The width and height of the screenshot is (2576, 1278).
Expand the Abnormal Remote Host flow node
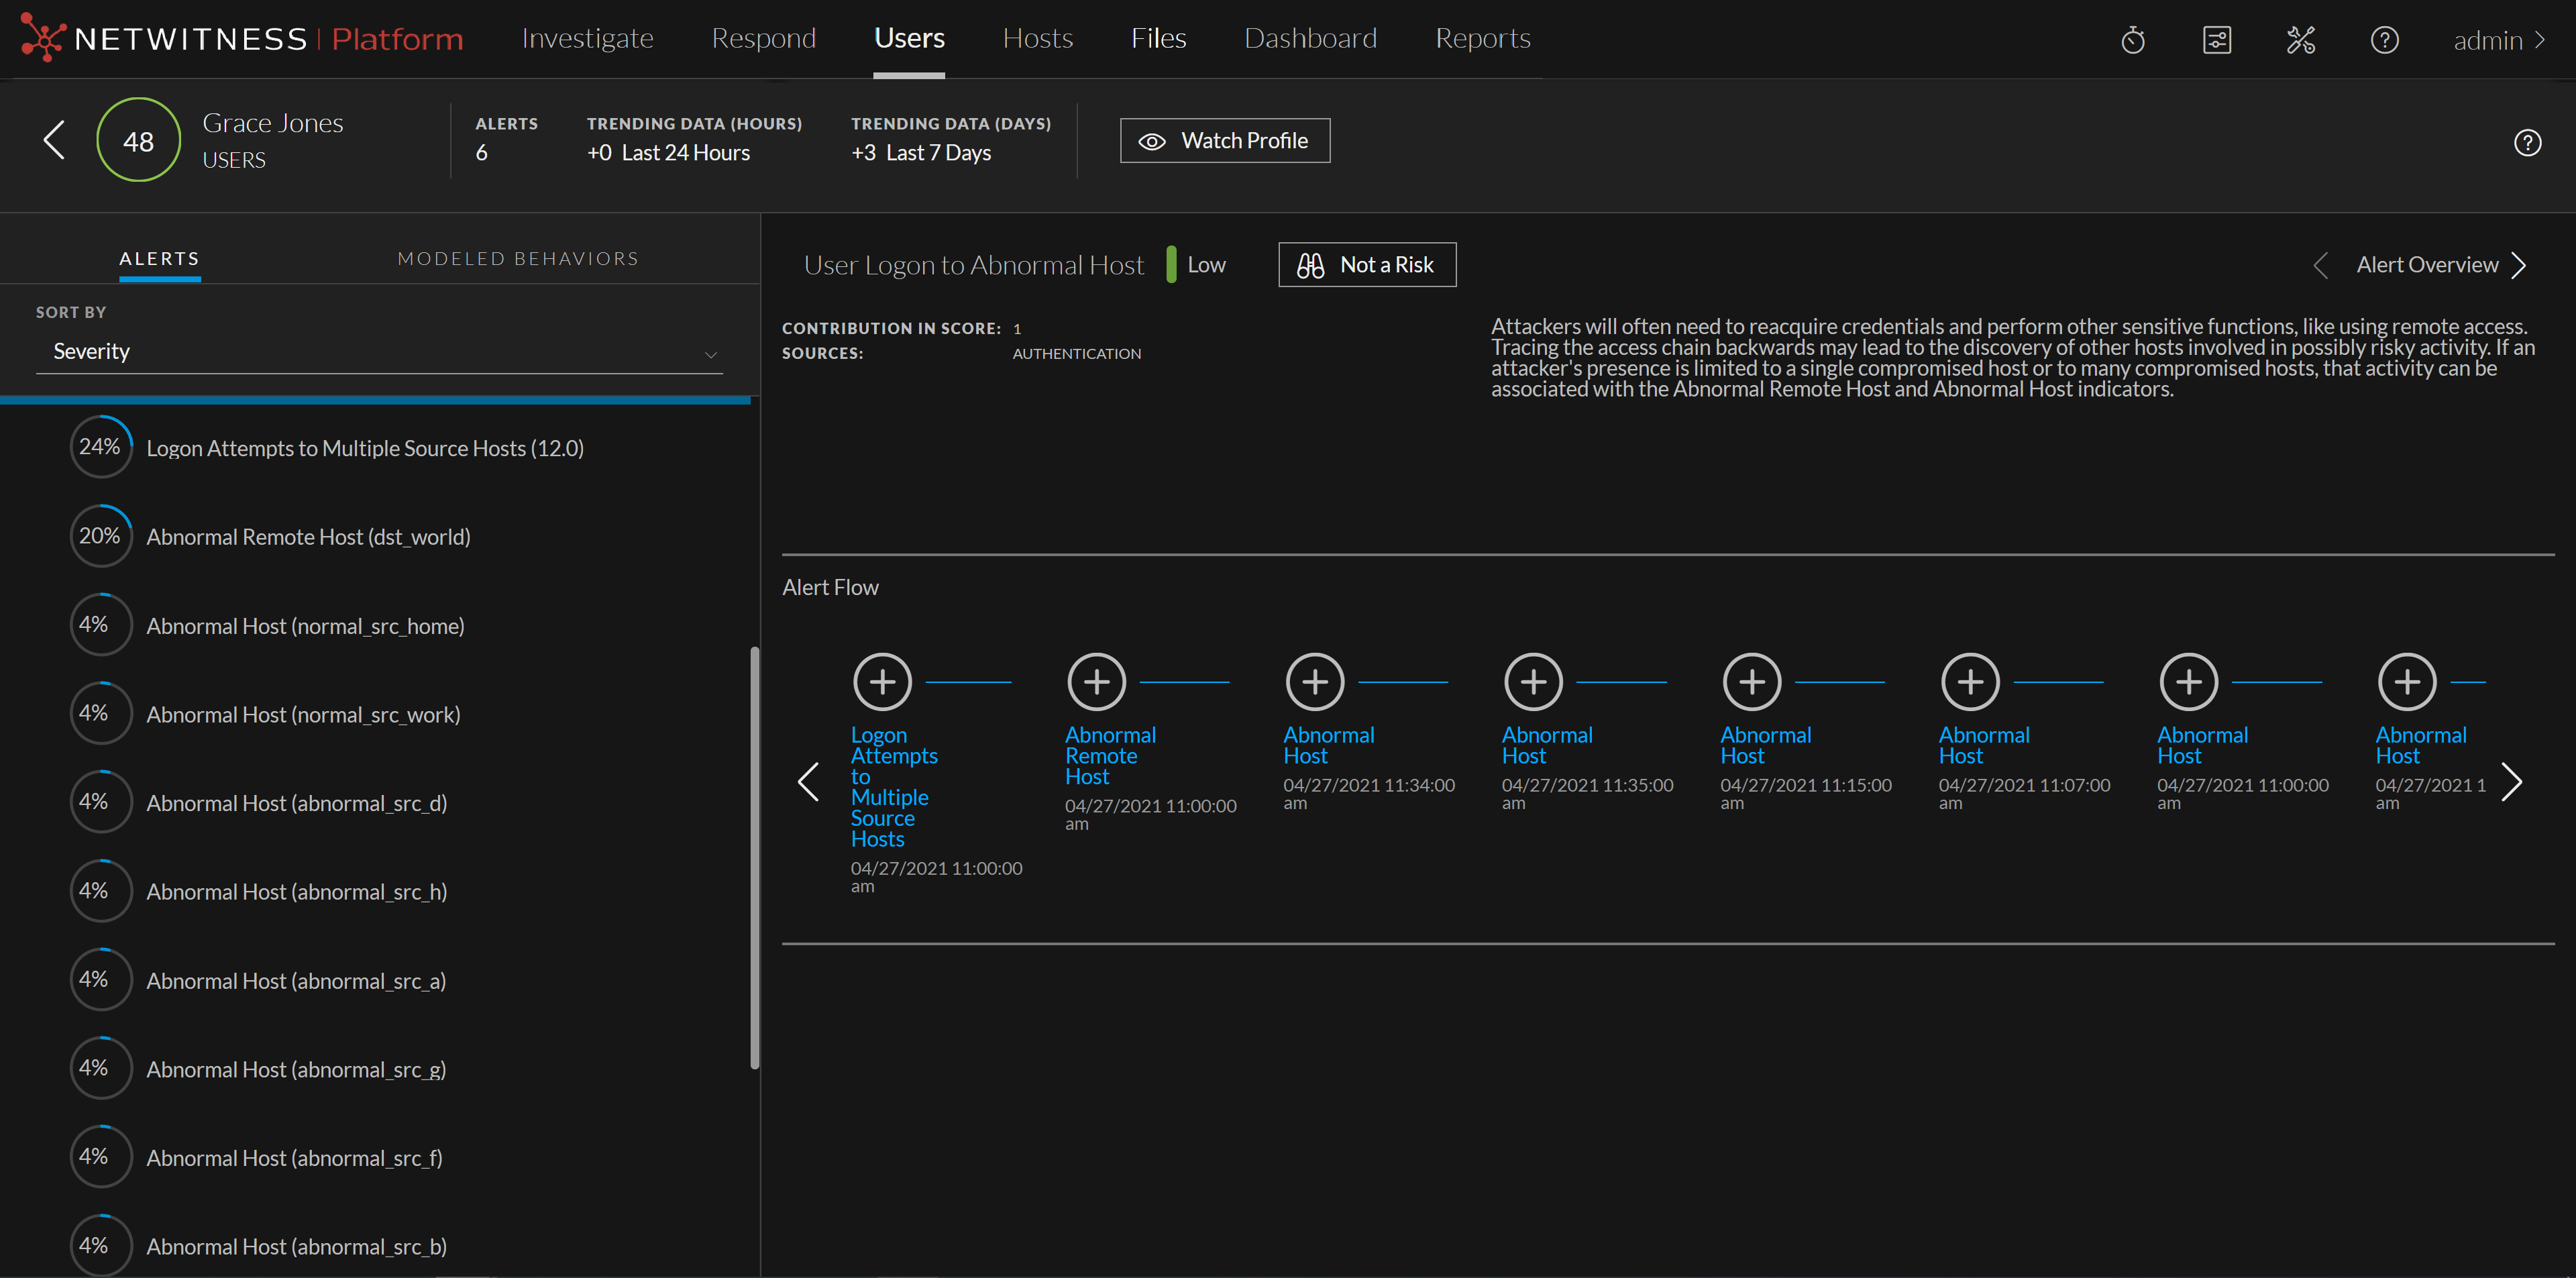(x=1096, y=682)
